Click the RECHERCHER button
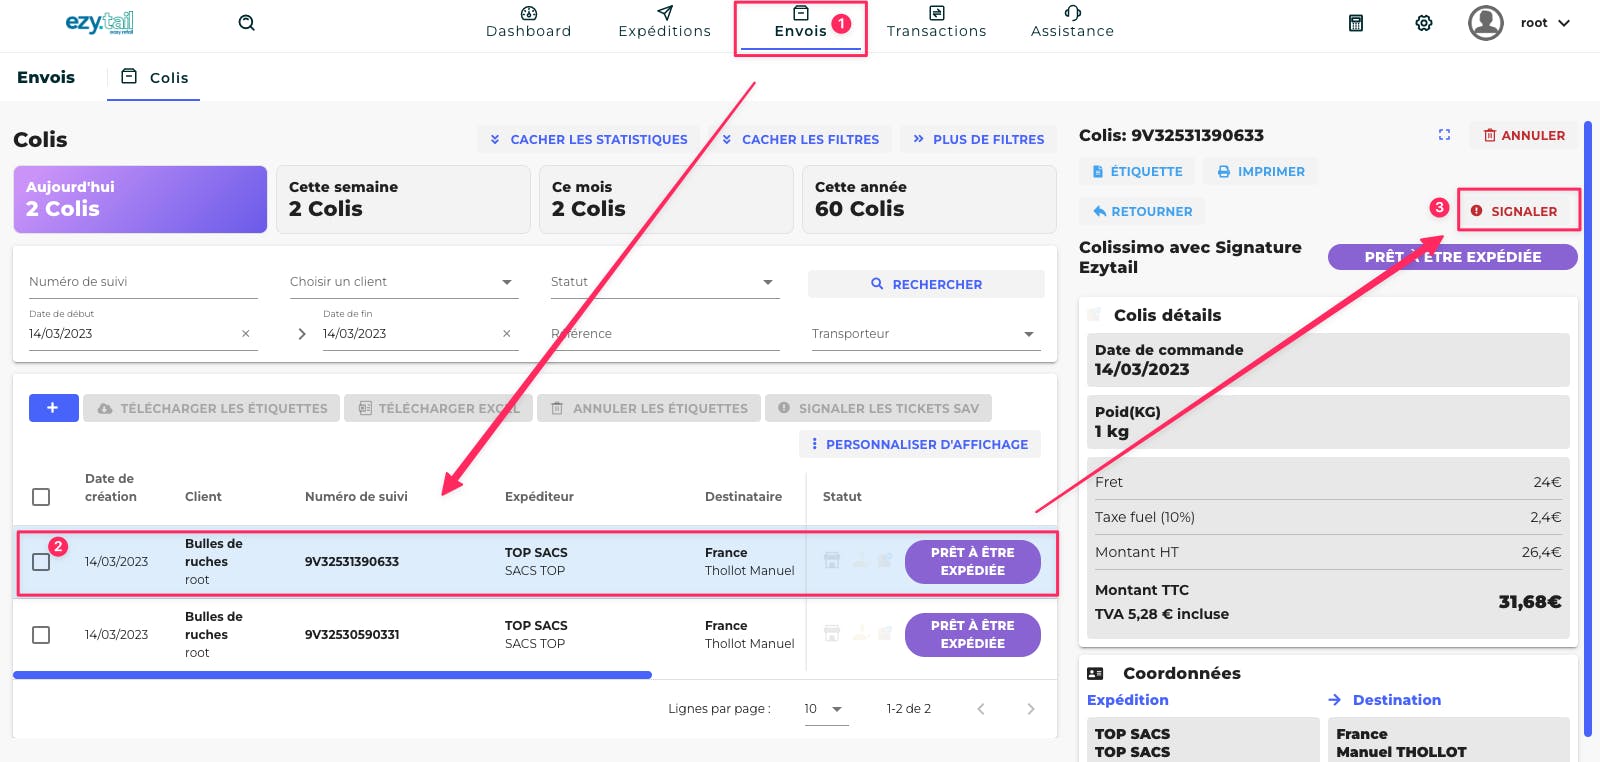 click(926, 284)
